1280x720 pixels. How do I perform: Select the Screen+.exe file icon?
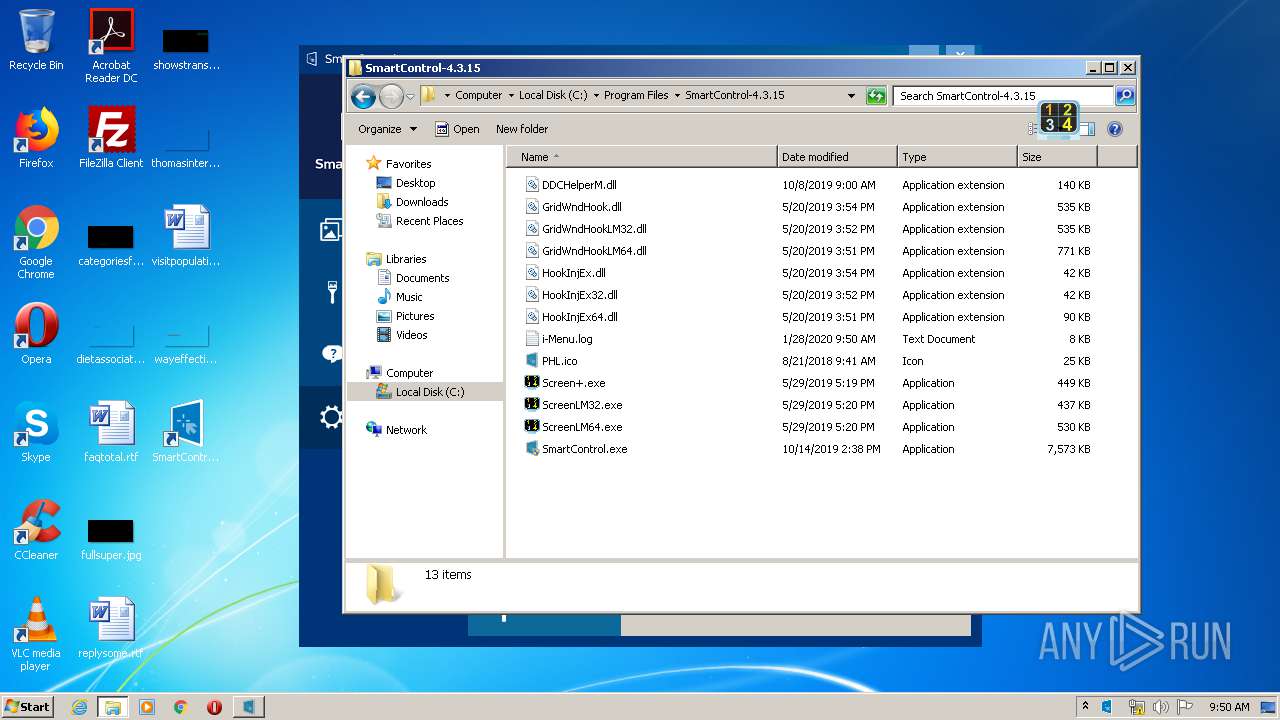click(x=532, y=383)
